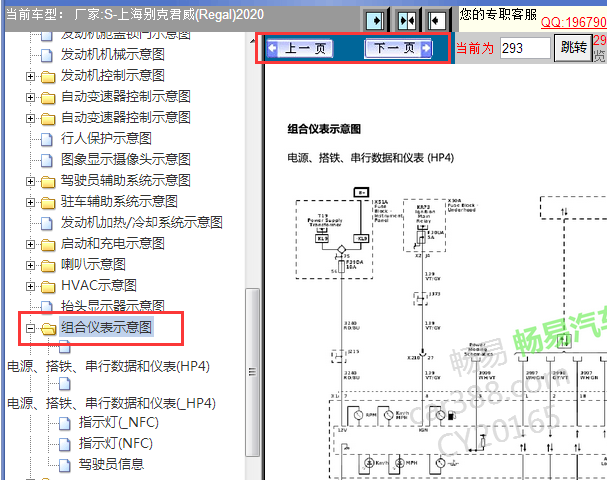Open the QQ customer service link
Image resolution: width=607 pixels, height=480 pixels.
(x=573, y=22)
